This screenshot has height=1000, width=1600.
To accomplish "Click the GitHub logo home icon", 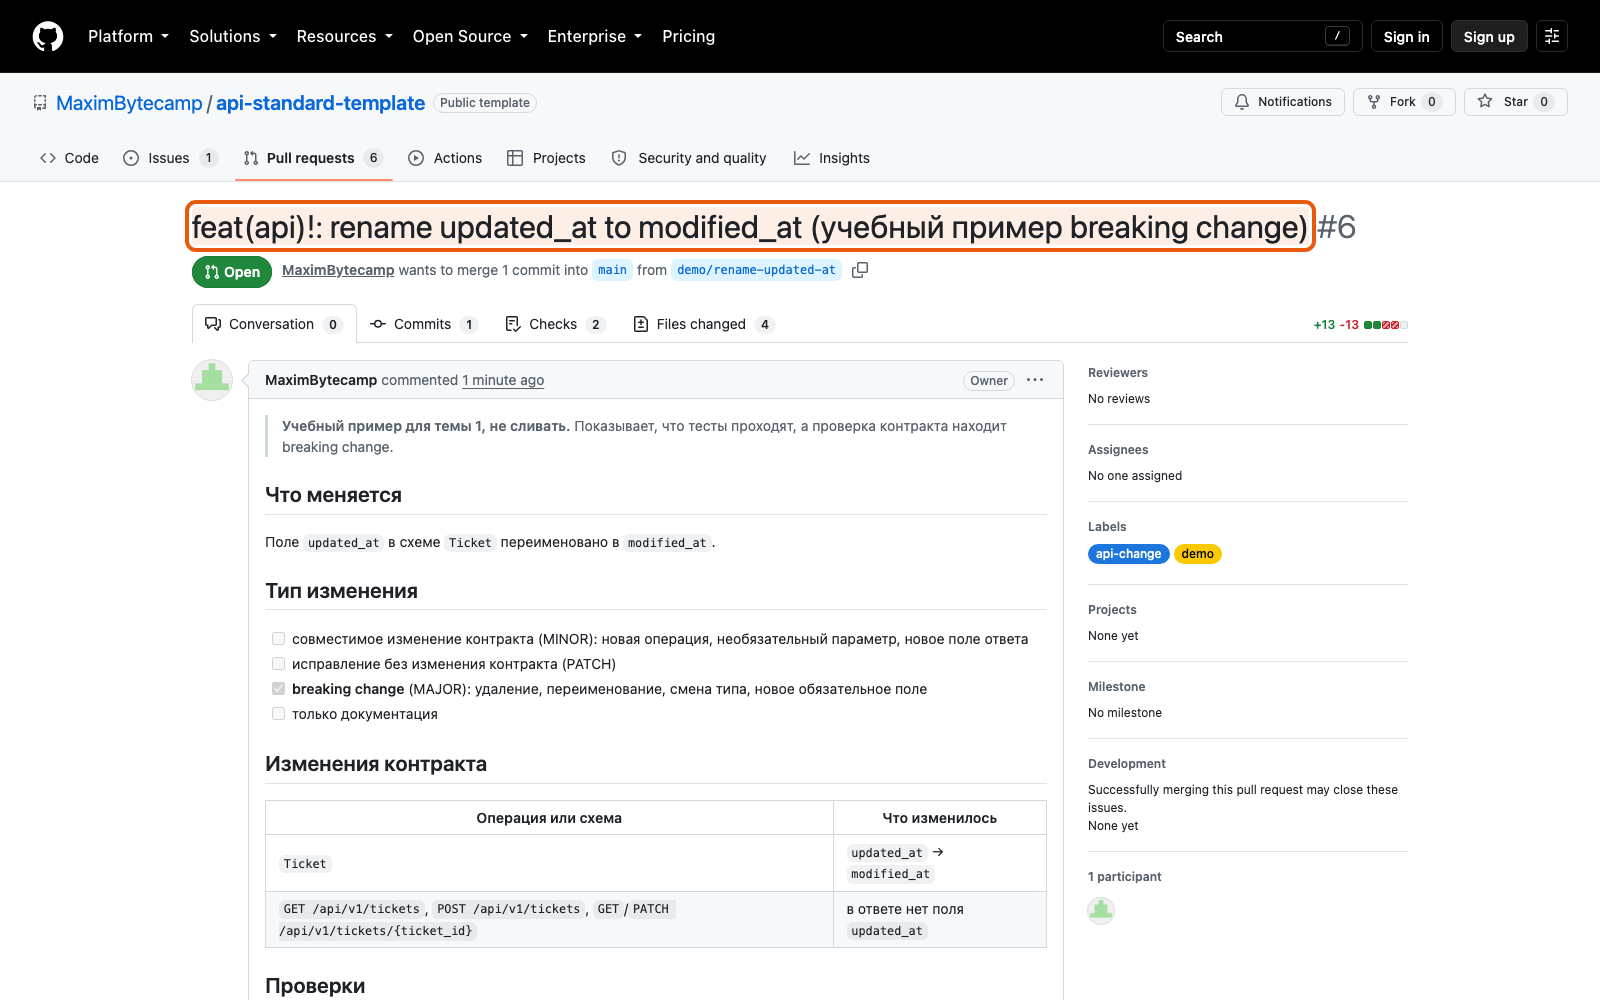I will pos(48,36).
